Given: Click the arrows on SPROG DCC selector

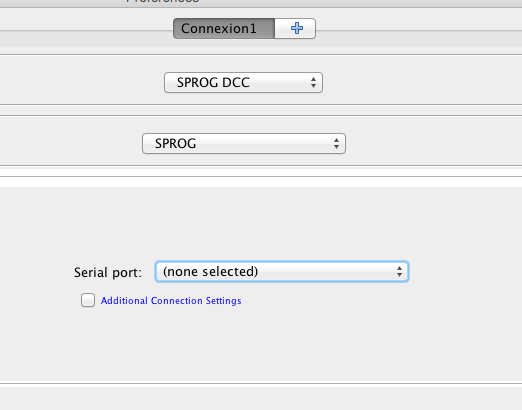Looking at the screenshot, I should tap(313, 83).
